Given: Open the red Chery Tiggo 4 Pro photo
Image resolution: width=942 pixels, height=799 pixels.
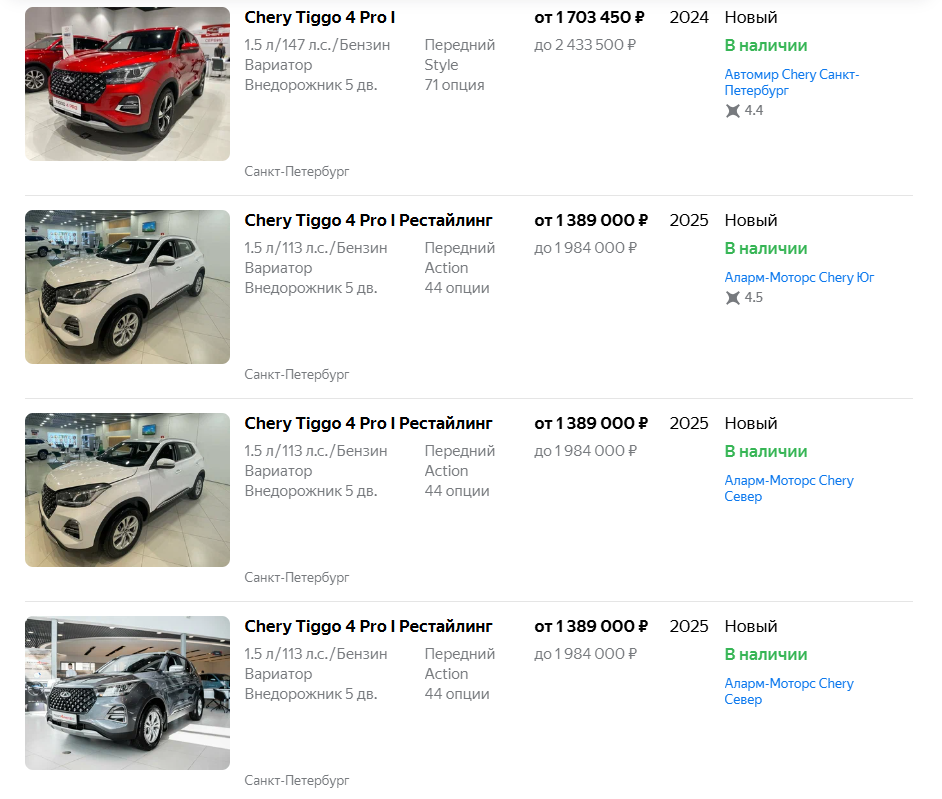Looking at the screenshot, I should (x=127, y=84).
